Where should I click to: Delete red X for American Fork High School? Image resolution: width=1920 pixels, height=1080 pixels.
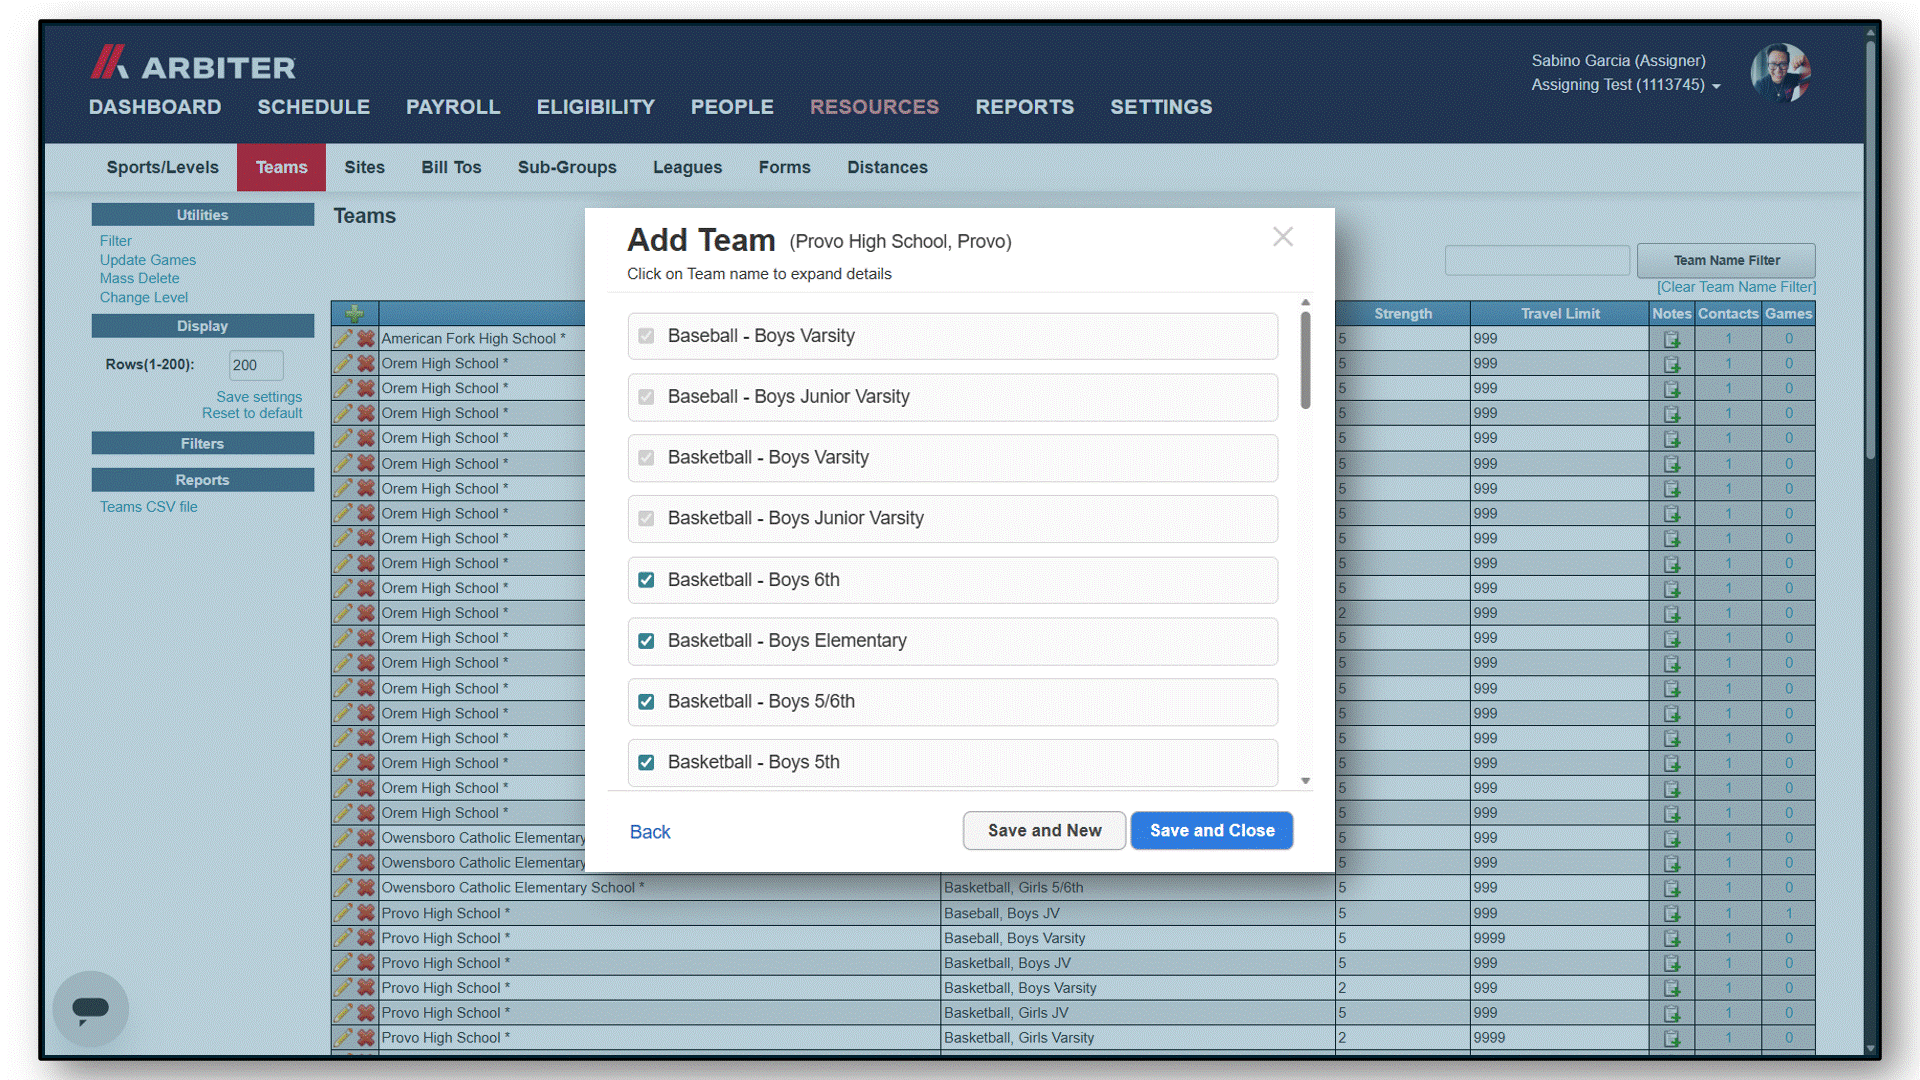click(366, 338)
